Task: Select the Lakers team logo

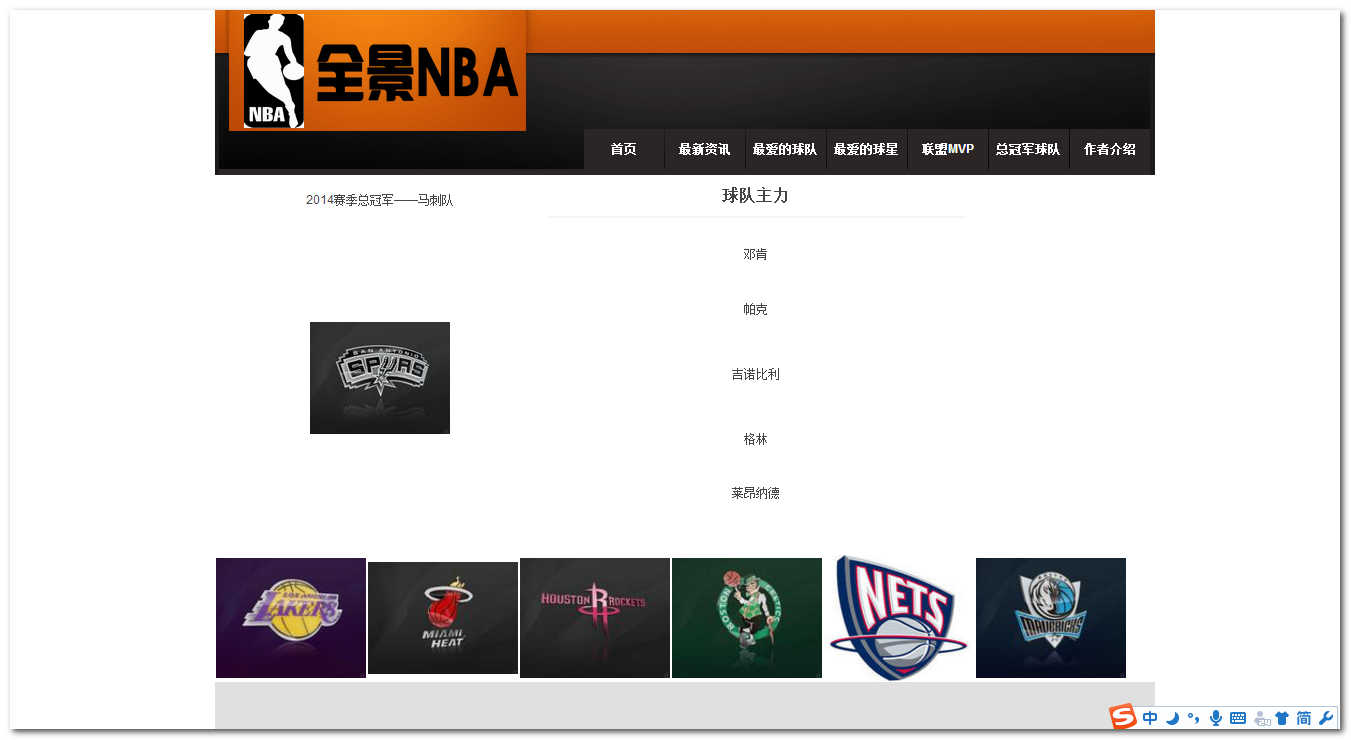Action: pyautogui.click(x=291, y=618)
